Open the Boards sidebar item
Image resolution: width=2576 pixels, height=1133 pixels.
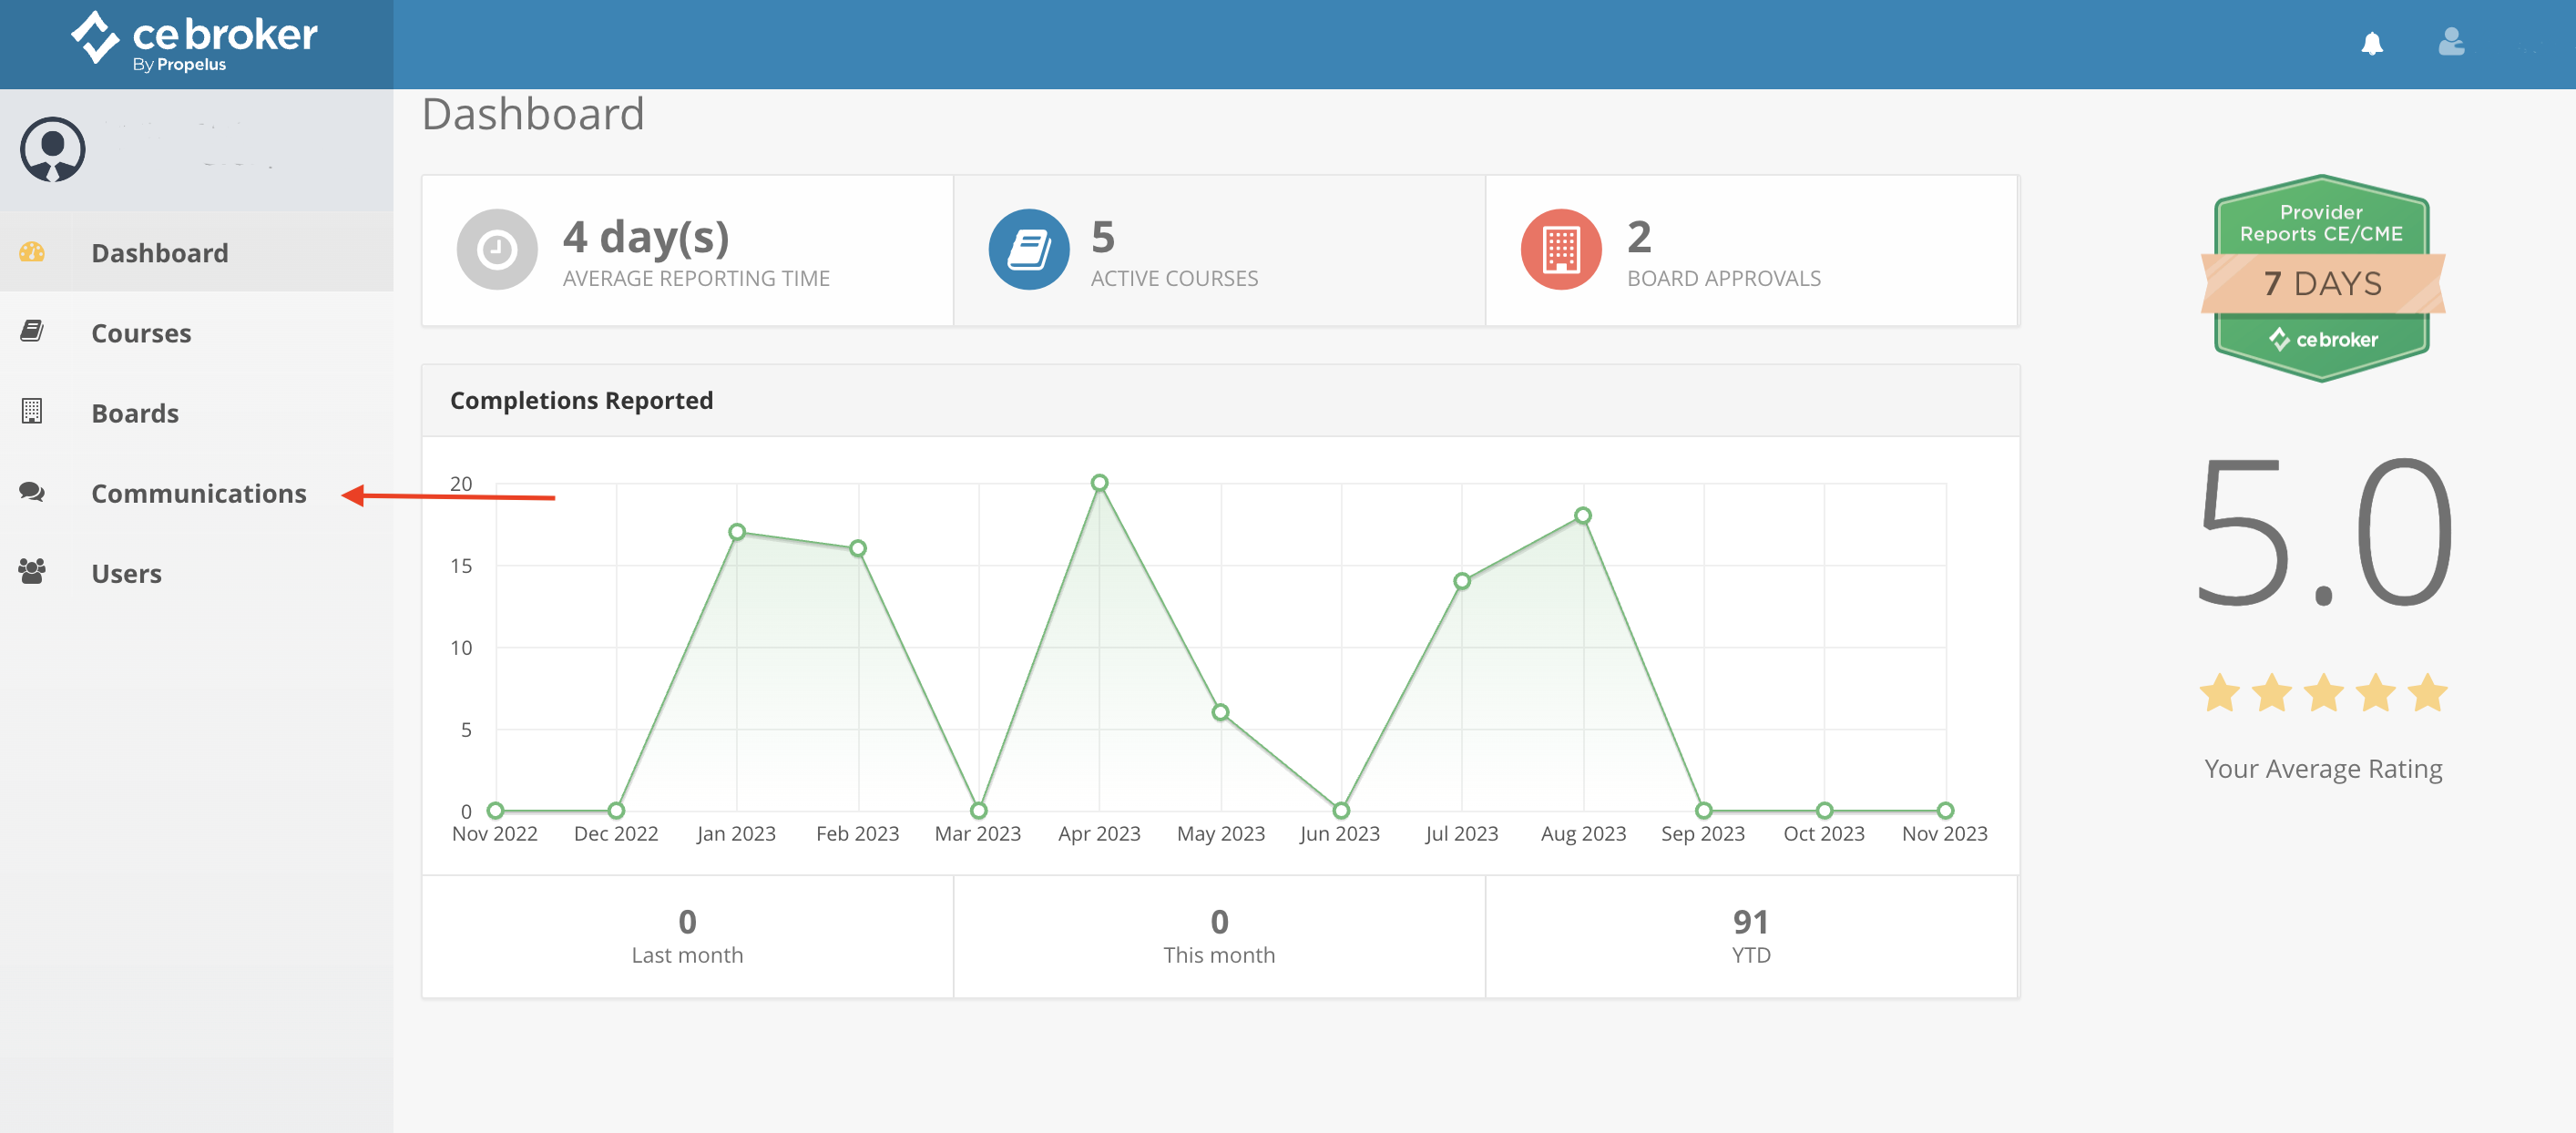(x=135, y=413)
